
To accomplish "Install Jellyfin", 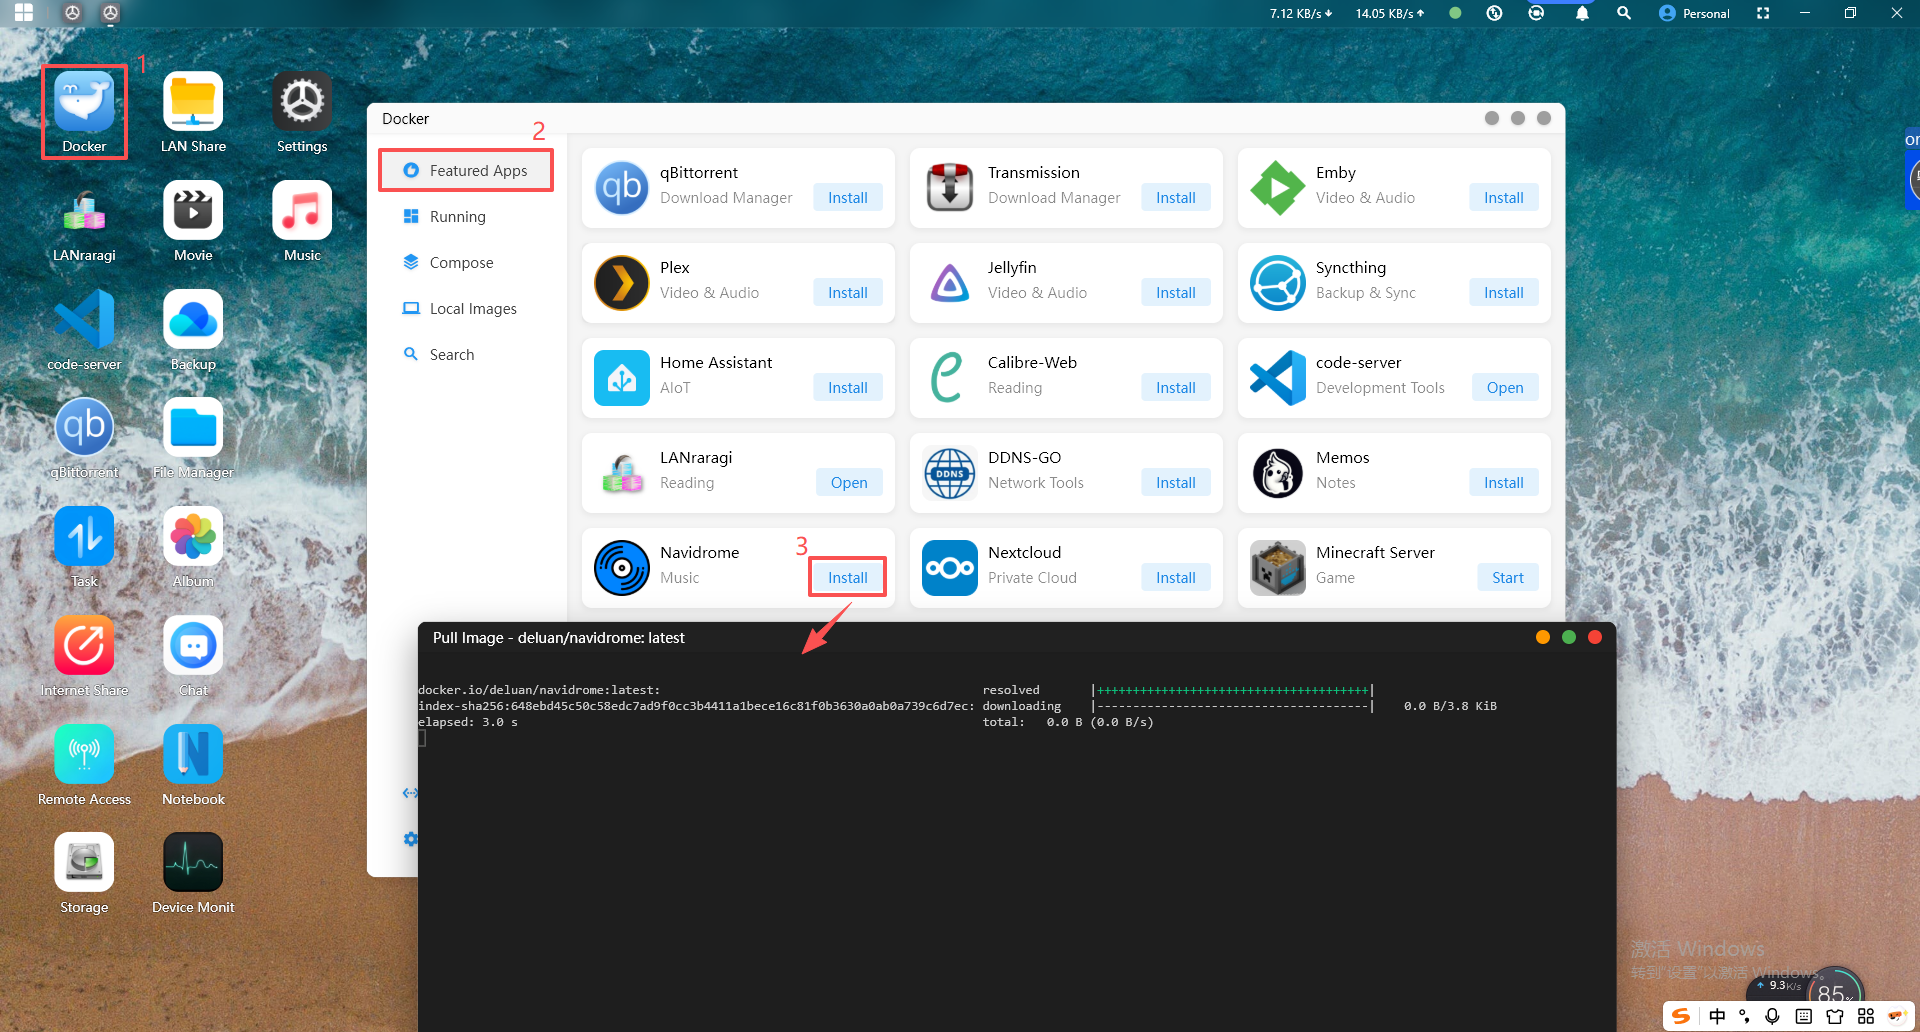I will coord(1176,293).
